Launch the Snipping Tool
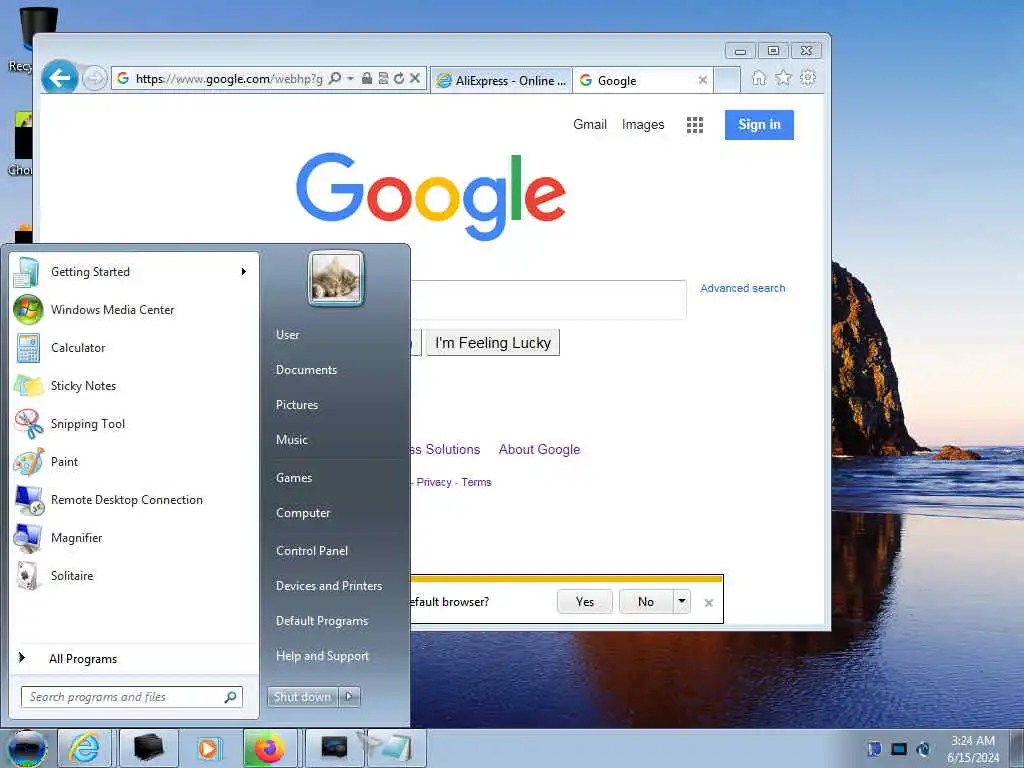The height and width of the screenshot is (768, 1024). pyautogui.click(x=134, y=424)
